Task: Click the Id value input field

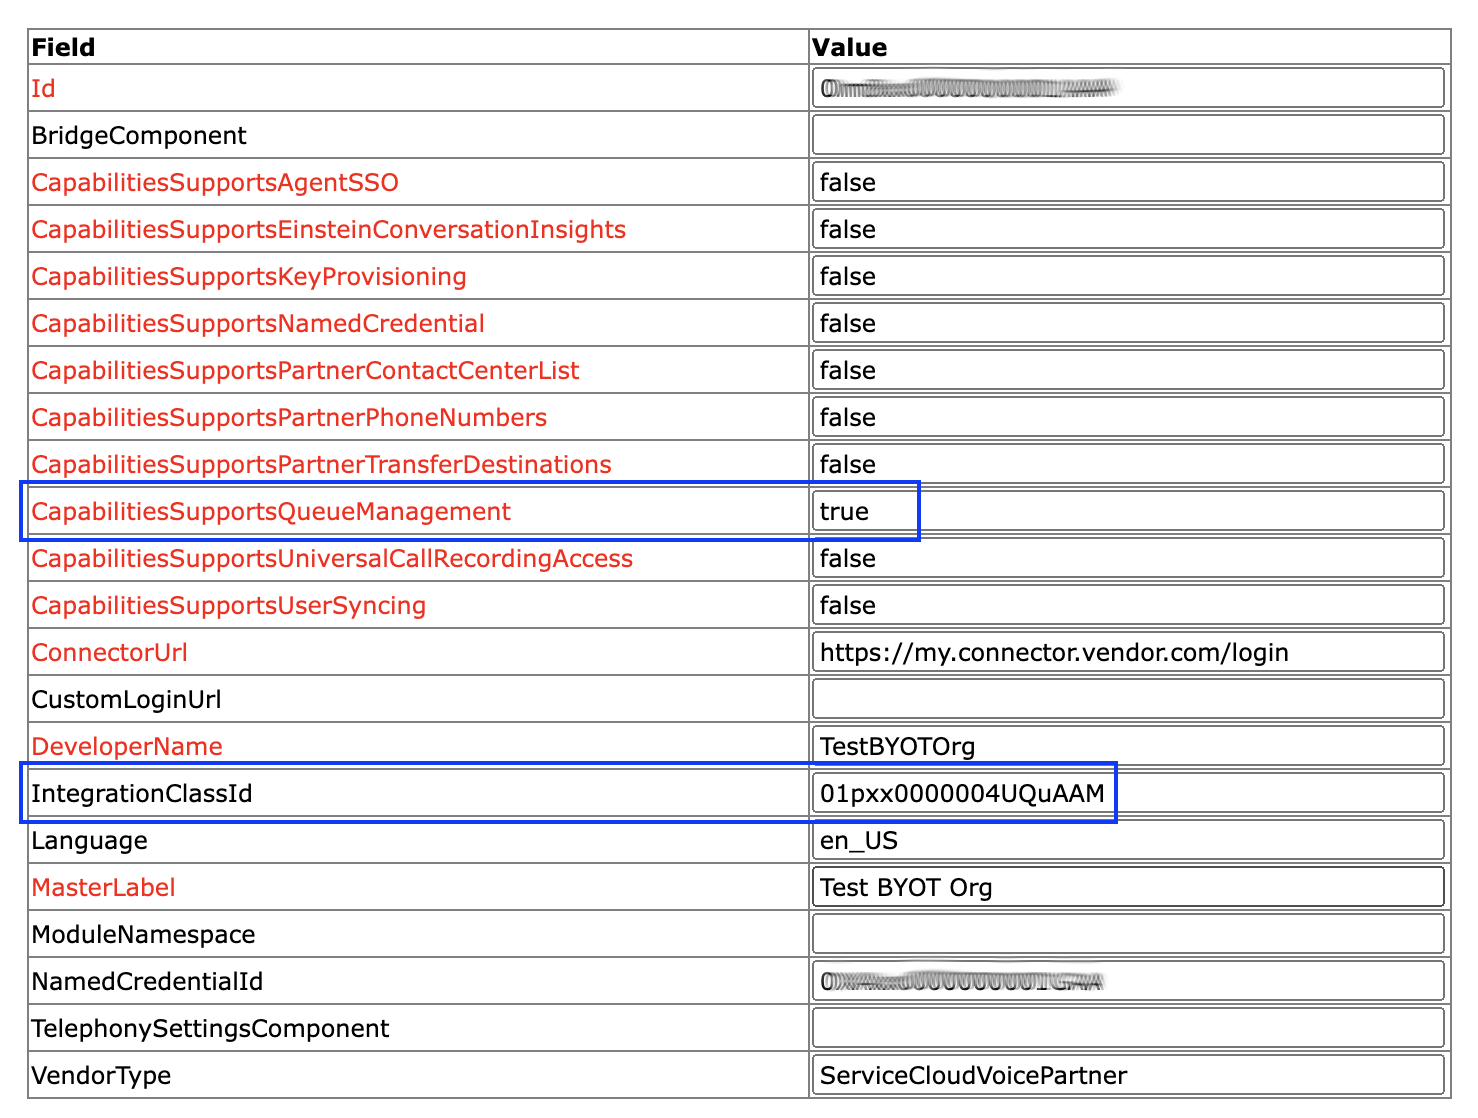Action: (x=1127, y=88)
